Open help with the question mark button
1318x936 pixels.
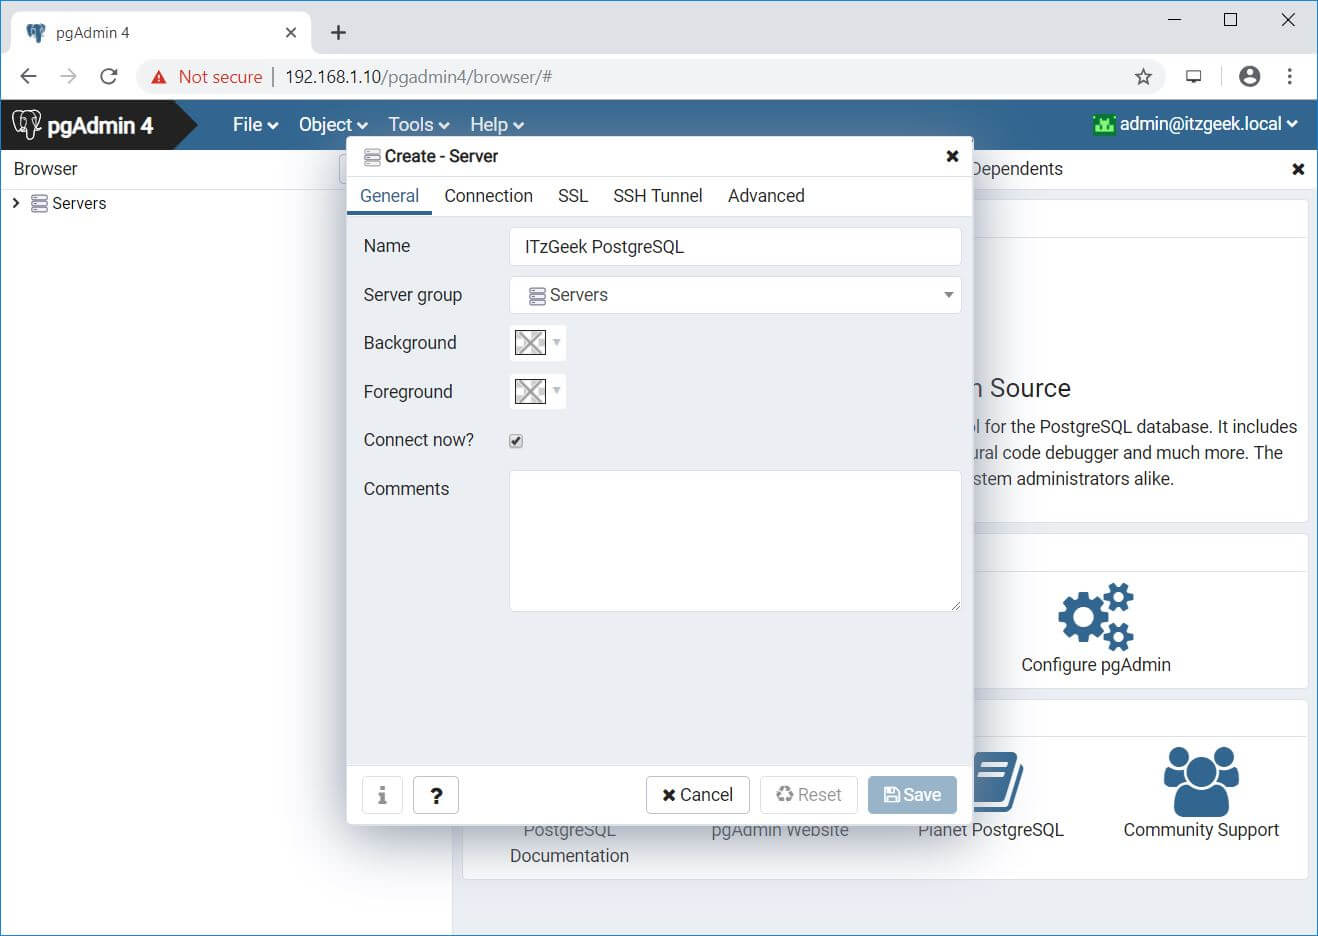[x=436, y=795]
